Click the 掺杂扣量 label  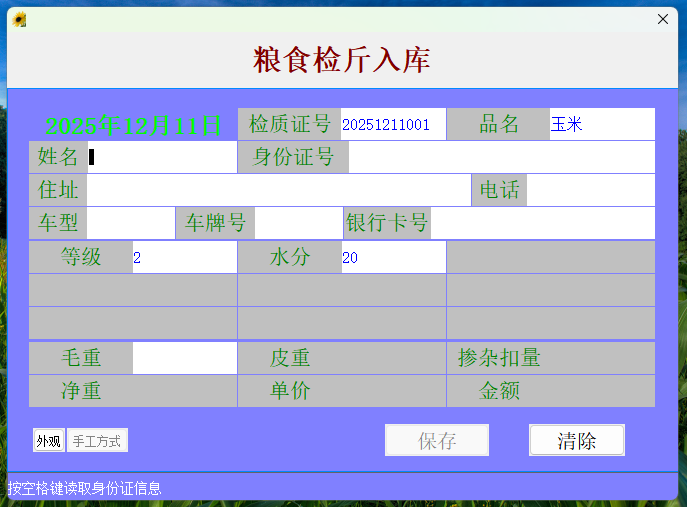tap(499, 358)
